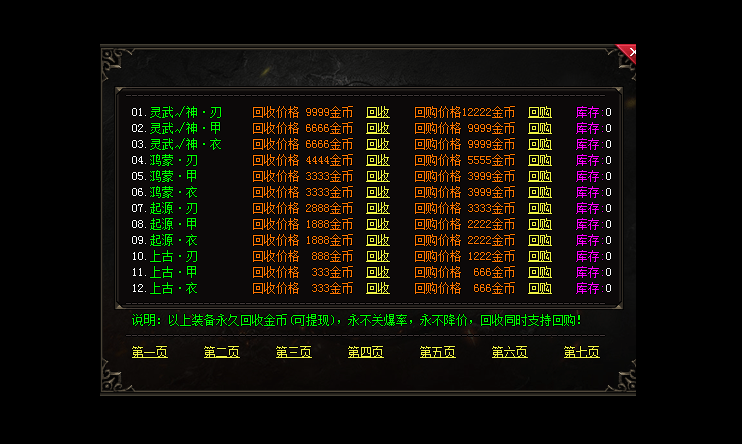Switch to 第二页
The image size is (742, 444).
222,352
